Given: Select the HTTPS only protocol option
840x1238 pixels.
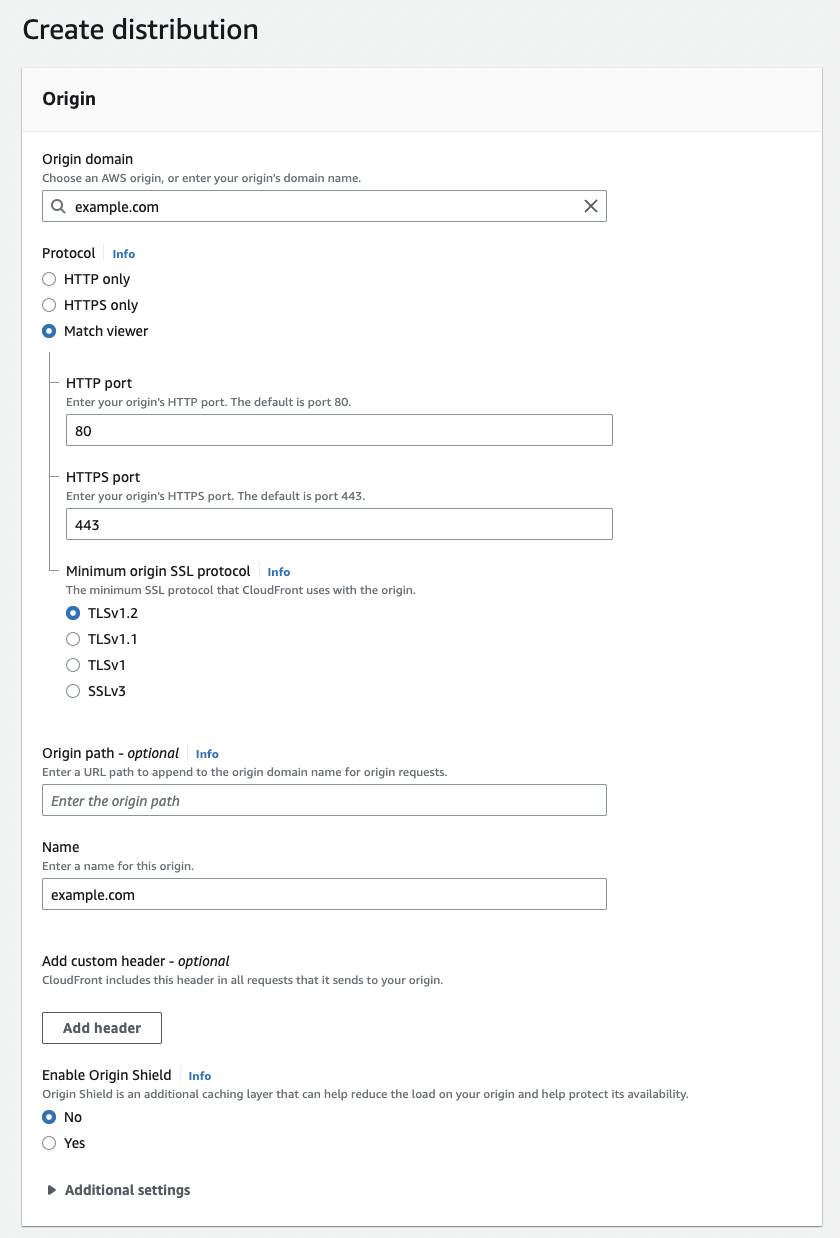Looking at the screenshot, I should point(49,305).
